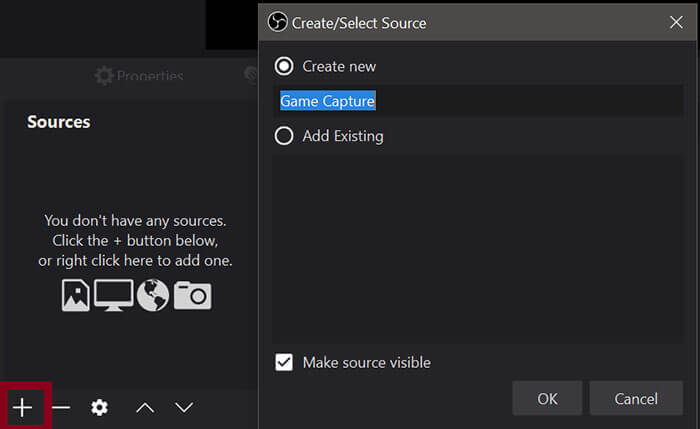Viewport: 700px width, 429px height.
Task: Move source down with the down arrow
Action: point(184,407)
